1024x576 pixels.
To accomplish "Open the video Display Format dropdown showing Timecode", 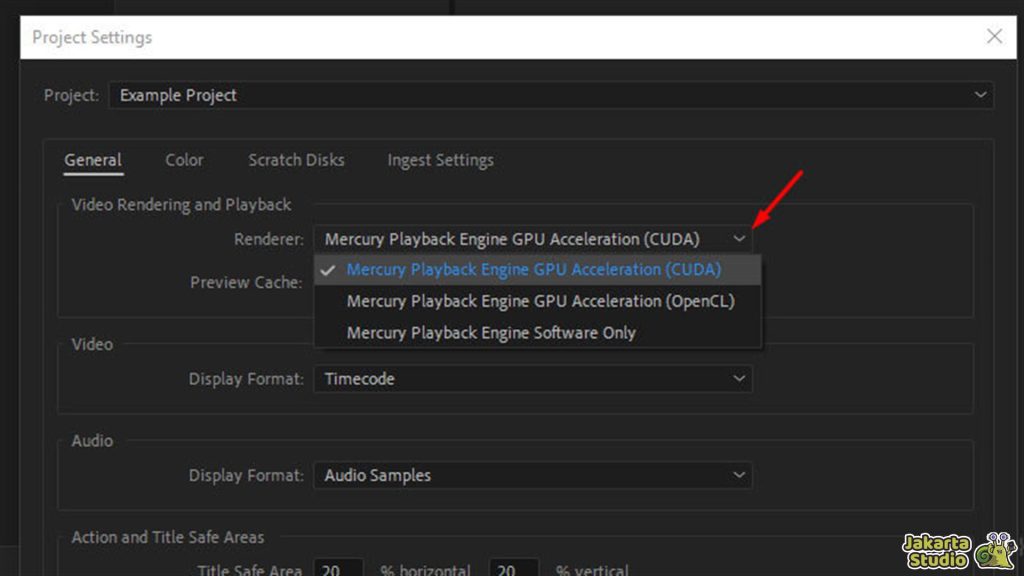I will pos(740,379).
